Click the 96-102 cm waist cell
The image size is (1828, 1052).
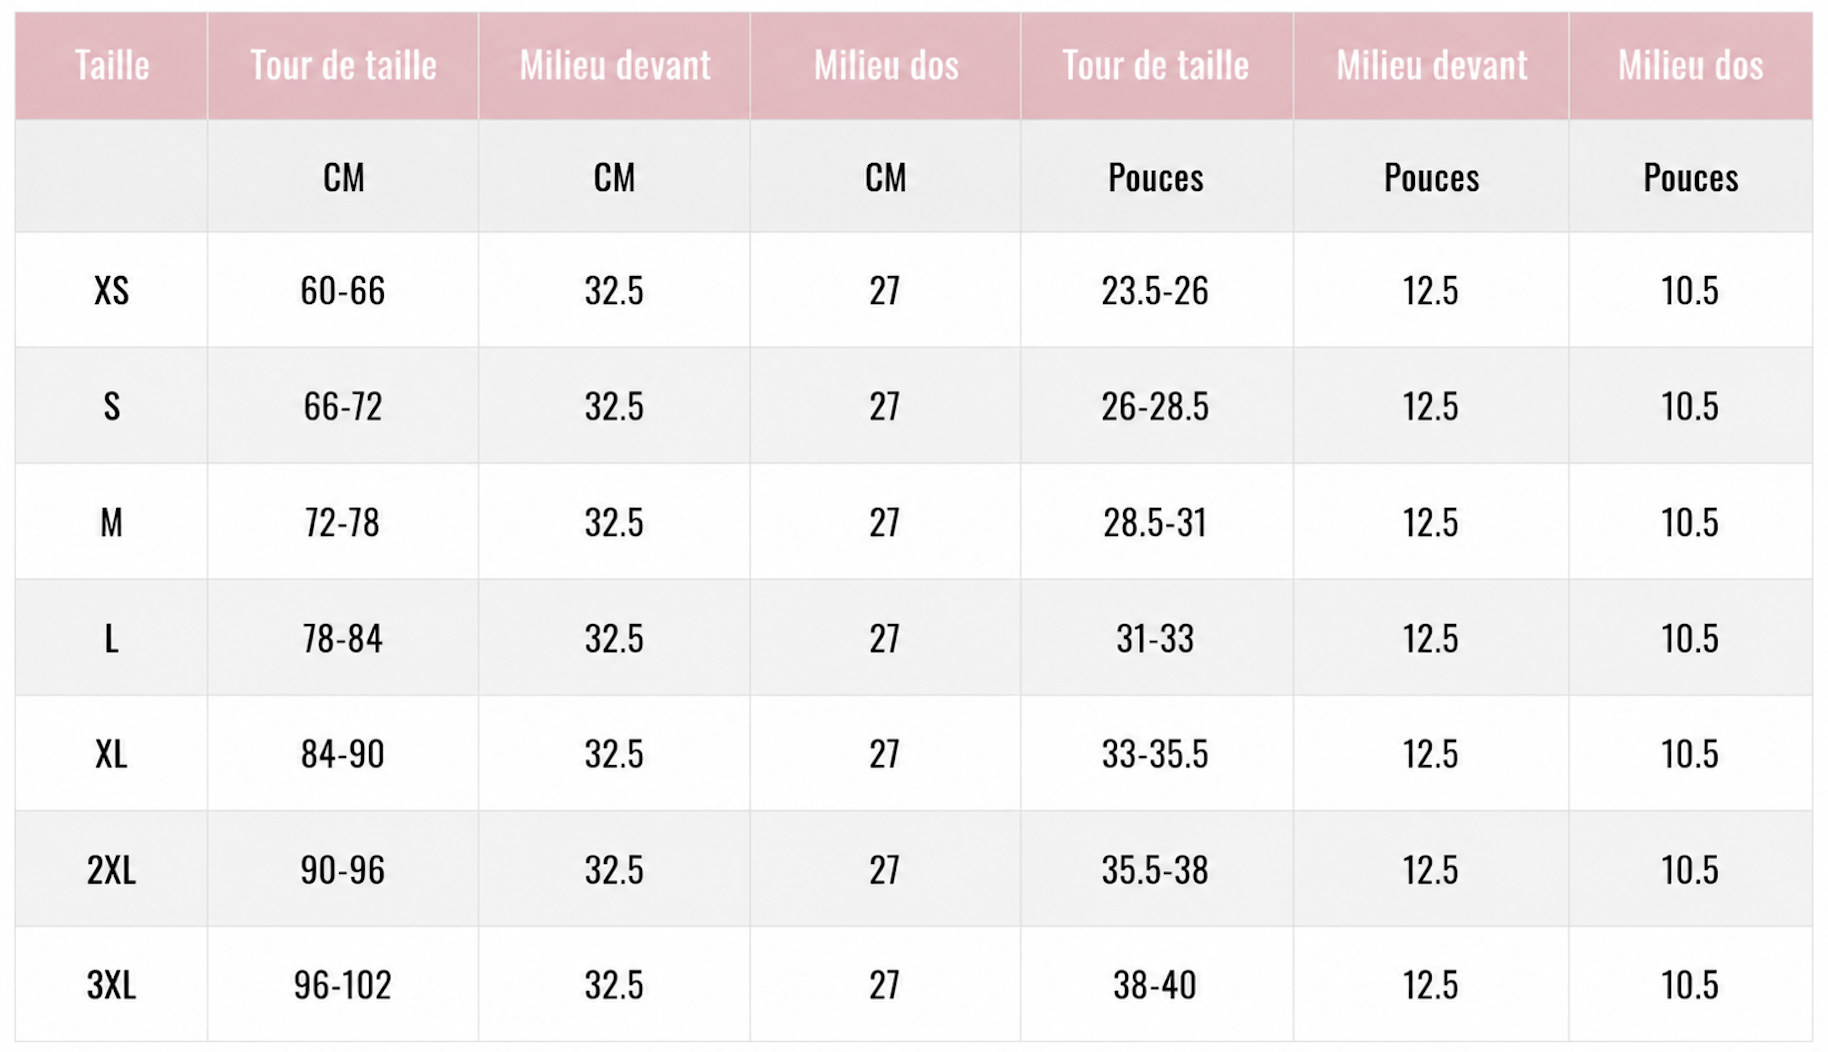coord(343,986)
